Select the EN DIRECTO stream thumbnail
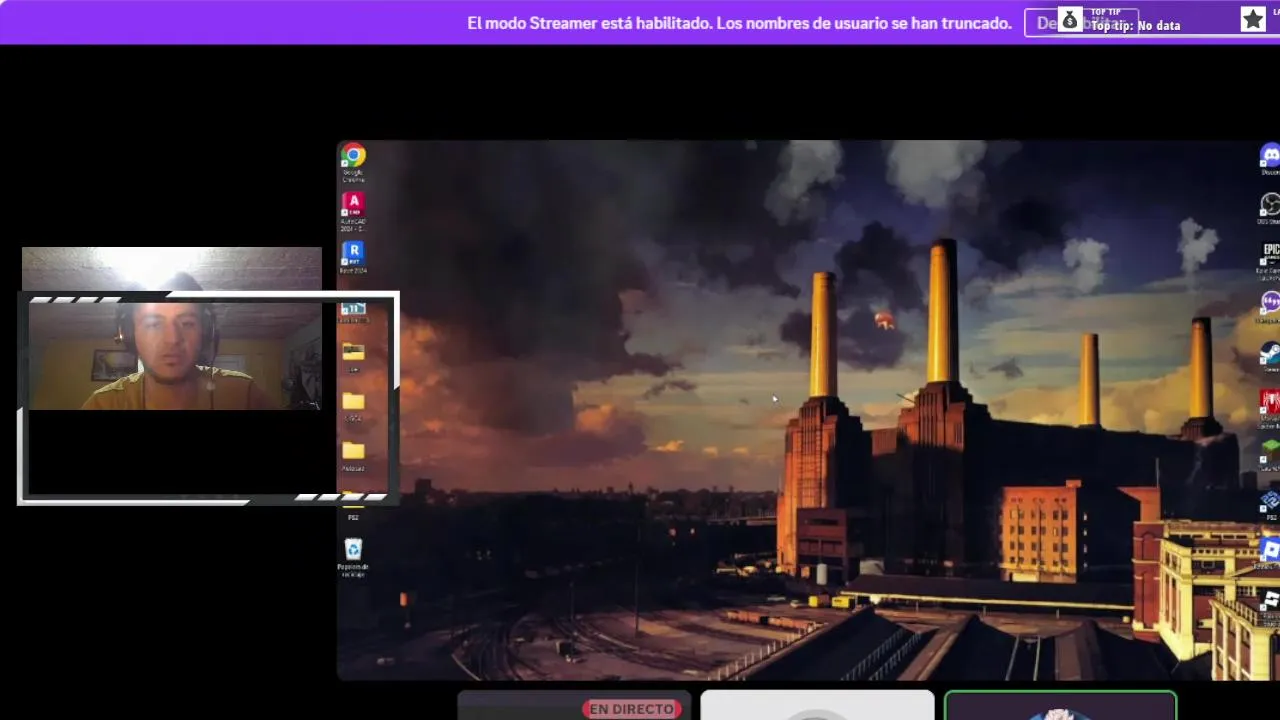1280x720 pixels. 574,705
